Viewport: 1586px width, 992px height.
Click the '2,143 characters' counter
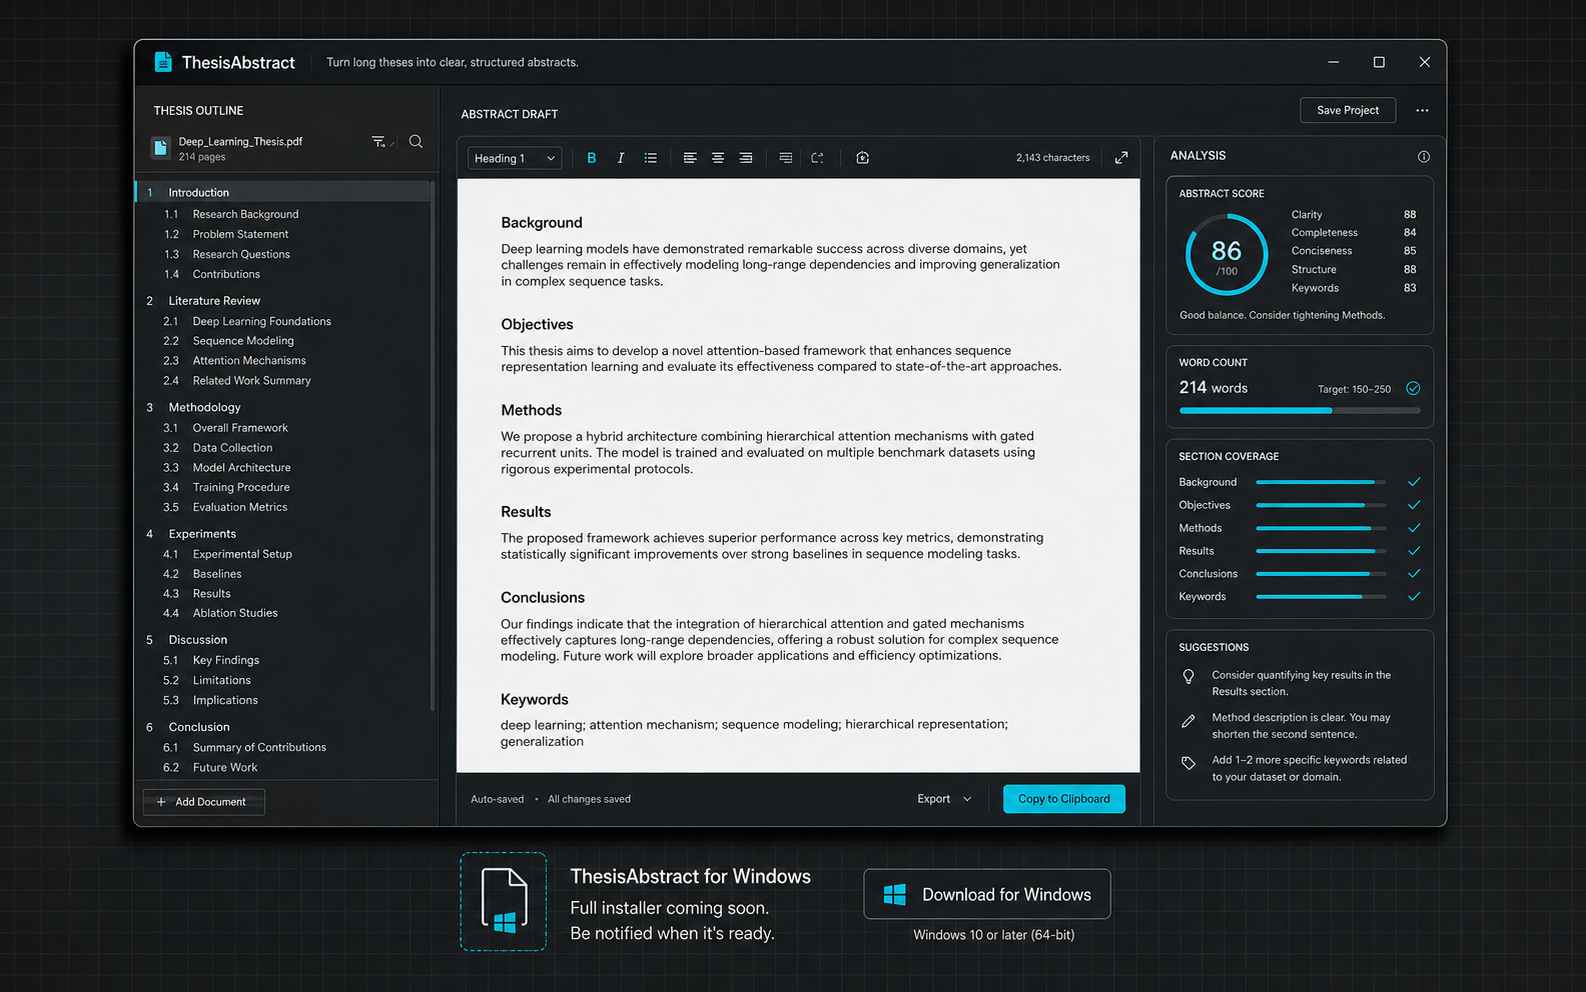point(1053,158)
